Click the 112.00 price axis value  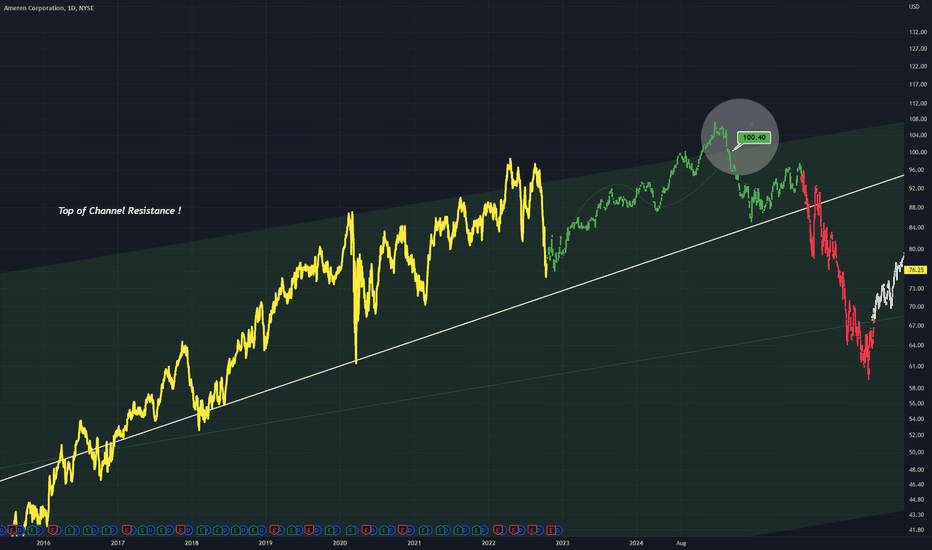[x=918, y=103]
